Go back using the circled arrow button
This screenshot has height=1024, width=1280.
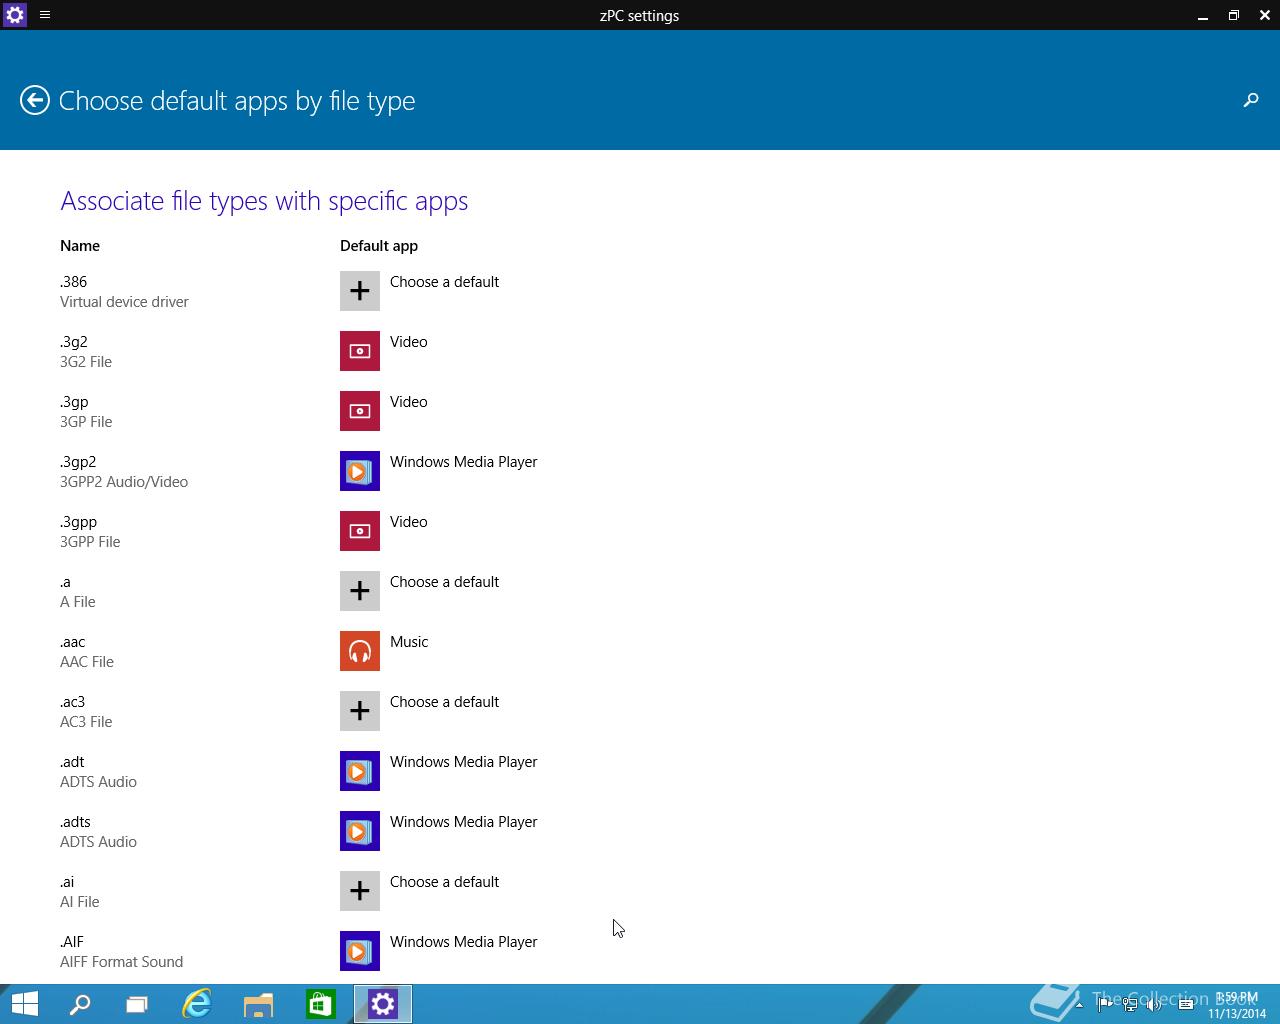35,100
